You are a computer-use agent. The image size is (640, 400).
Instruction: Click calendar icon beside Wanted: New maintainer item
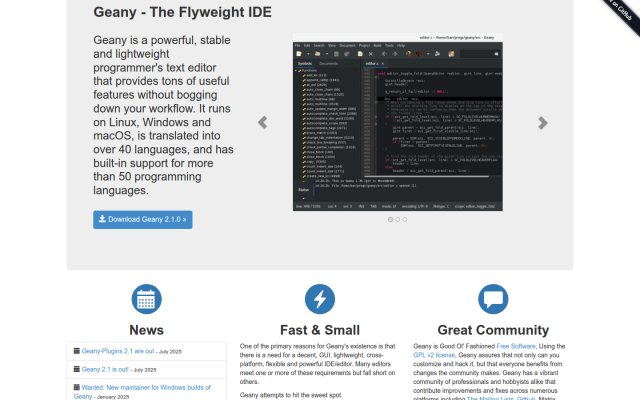[x=76, y=387]
